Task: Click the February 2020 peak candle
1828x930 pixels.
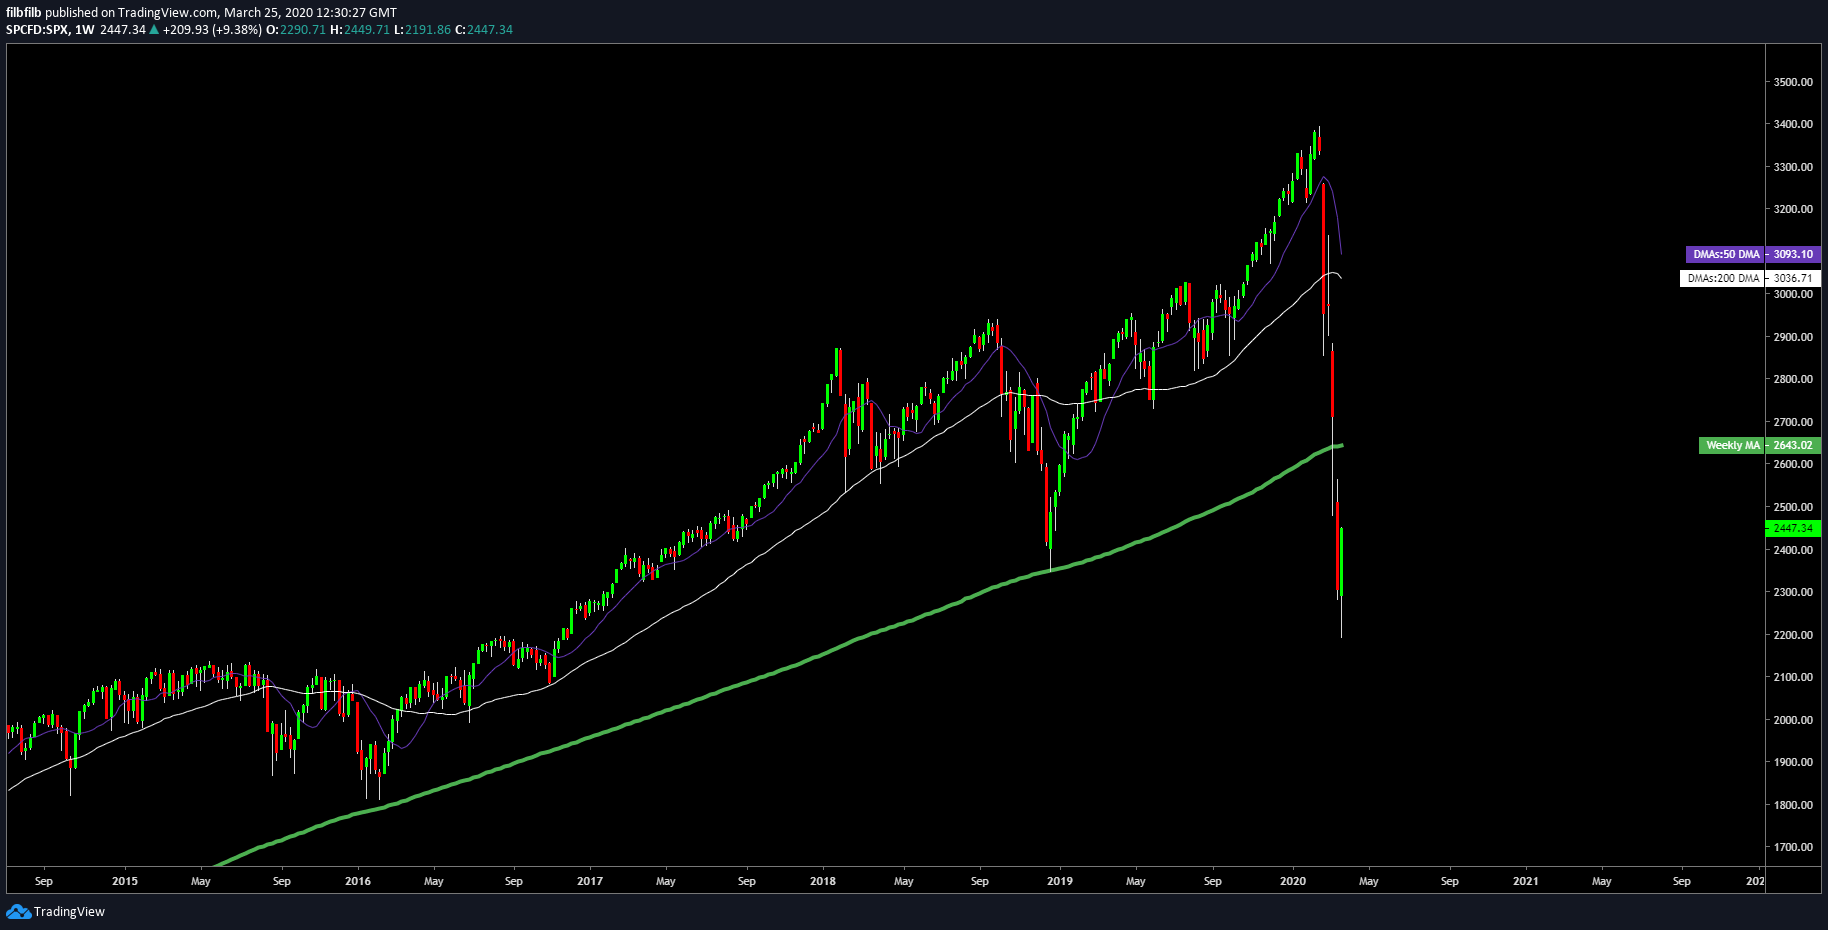Action: point(1319,141)
